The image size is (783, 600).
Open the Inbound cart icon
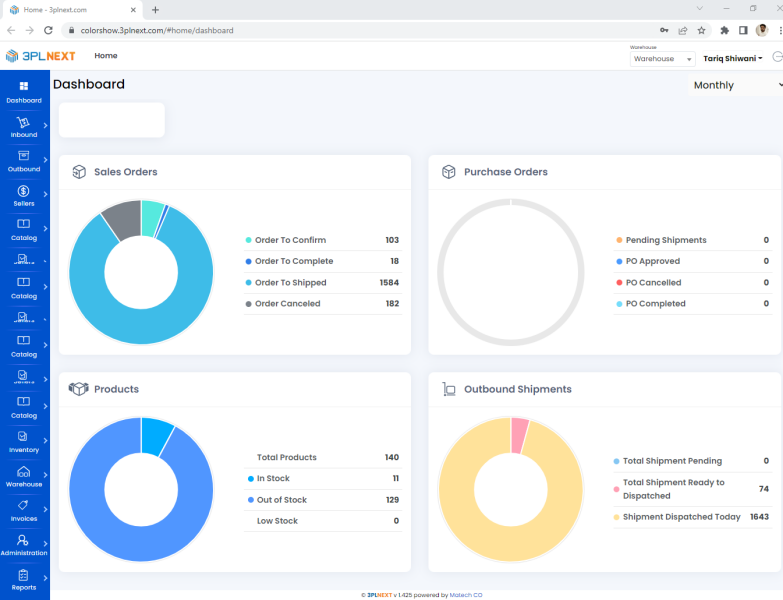tap(23, 122)
